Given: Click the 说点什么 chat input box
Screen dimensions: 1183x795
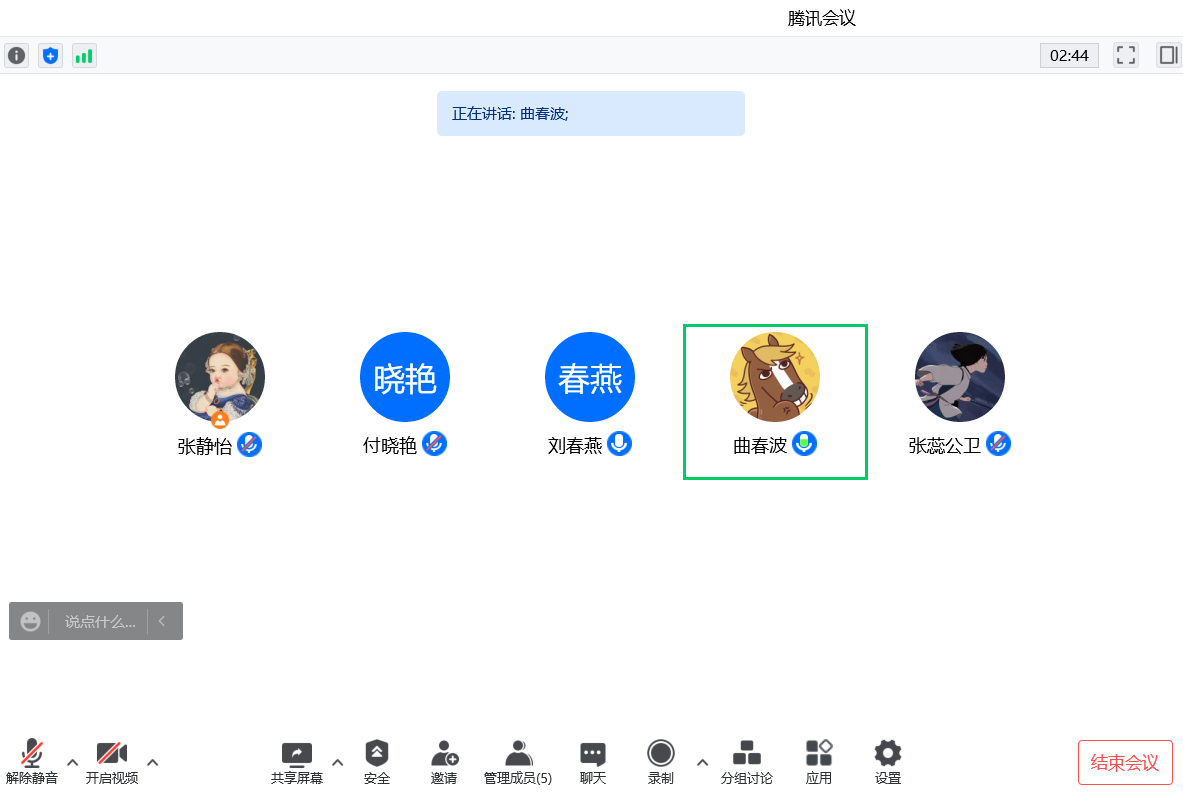Looking at the screenshot, I should 100,622.
